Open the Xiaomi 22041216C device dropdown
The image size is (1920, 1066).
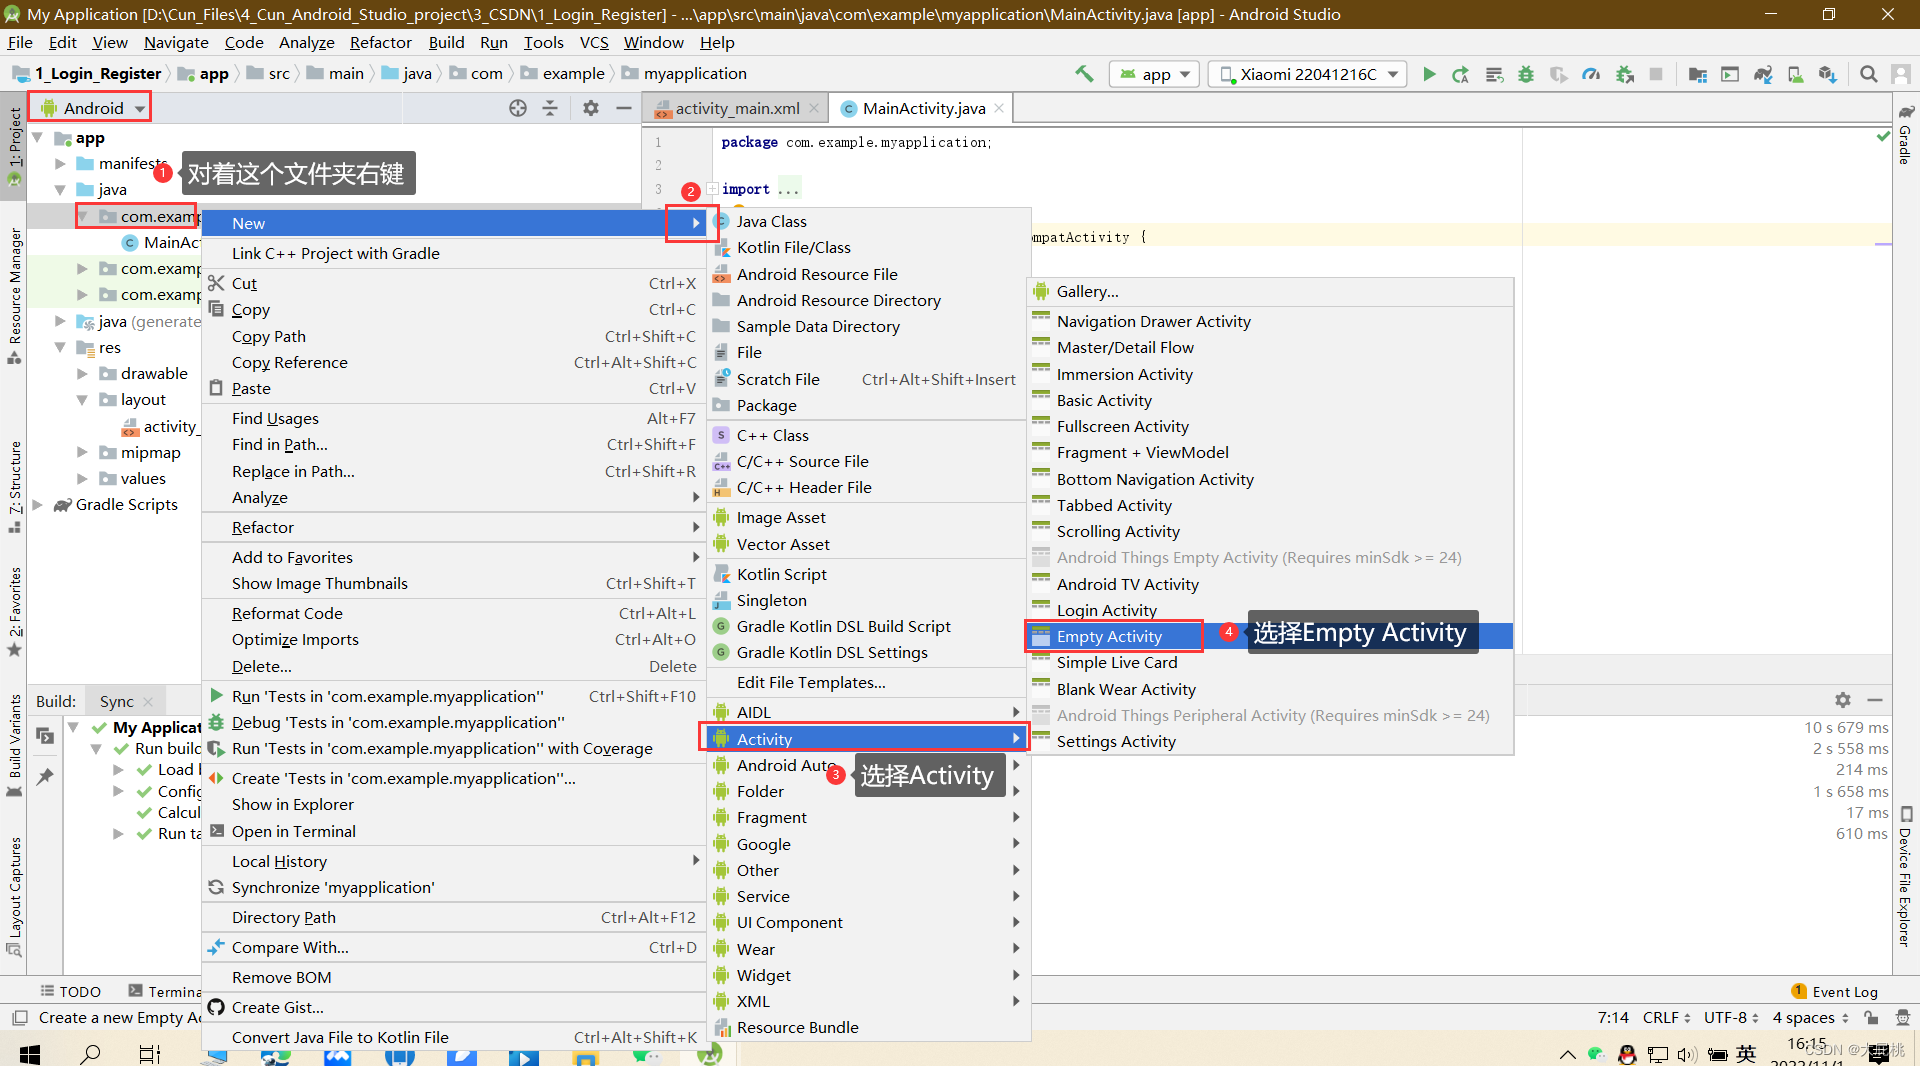(x=1308, y=74)
